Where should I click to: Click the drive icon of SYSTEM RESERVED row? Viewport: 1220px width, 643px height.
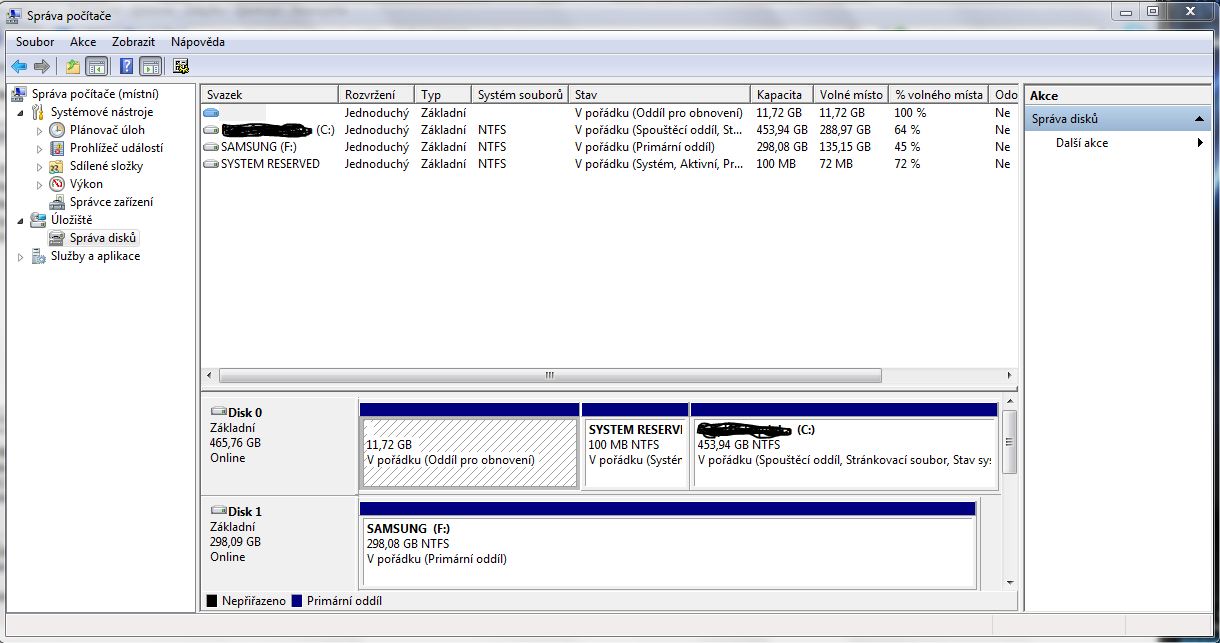coord(210,164)
